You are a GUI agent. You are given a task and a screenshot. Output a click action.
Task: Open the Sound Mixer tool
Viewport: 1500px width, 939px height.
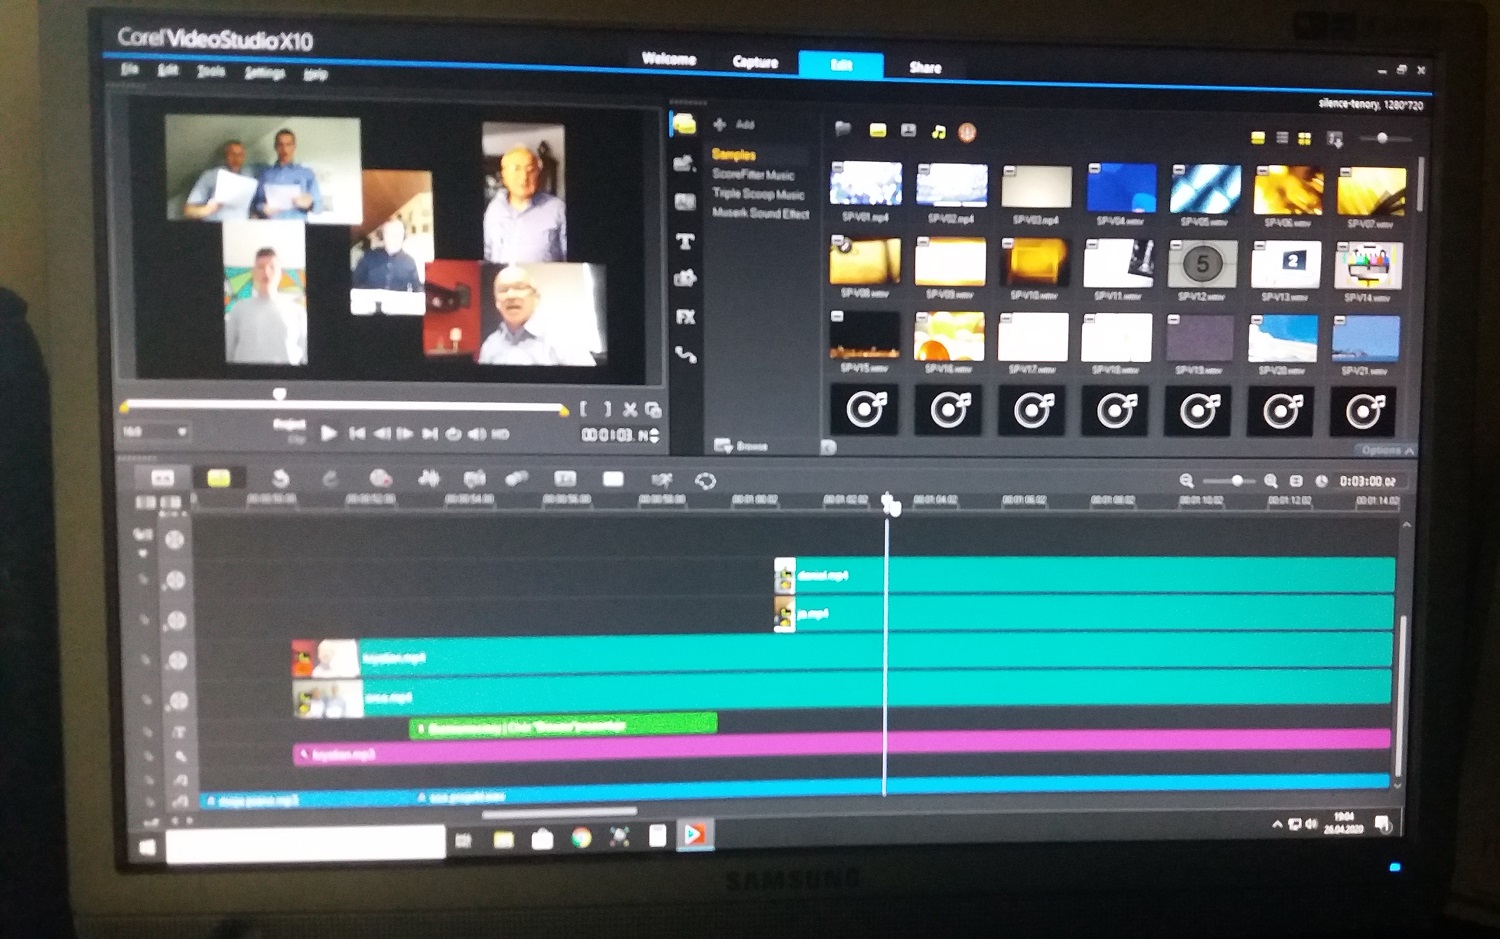point(429,479)
